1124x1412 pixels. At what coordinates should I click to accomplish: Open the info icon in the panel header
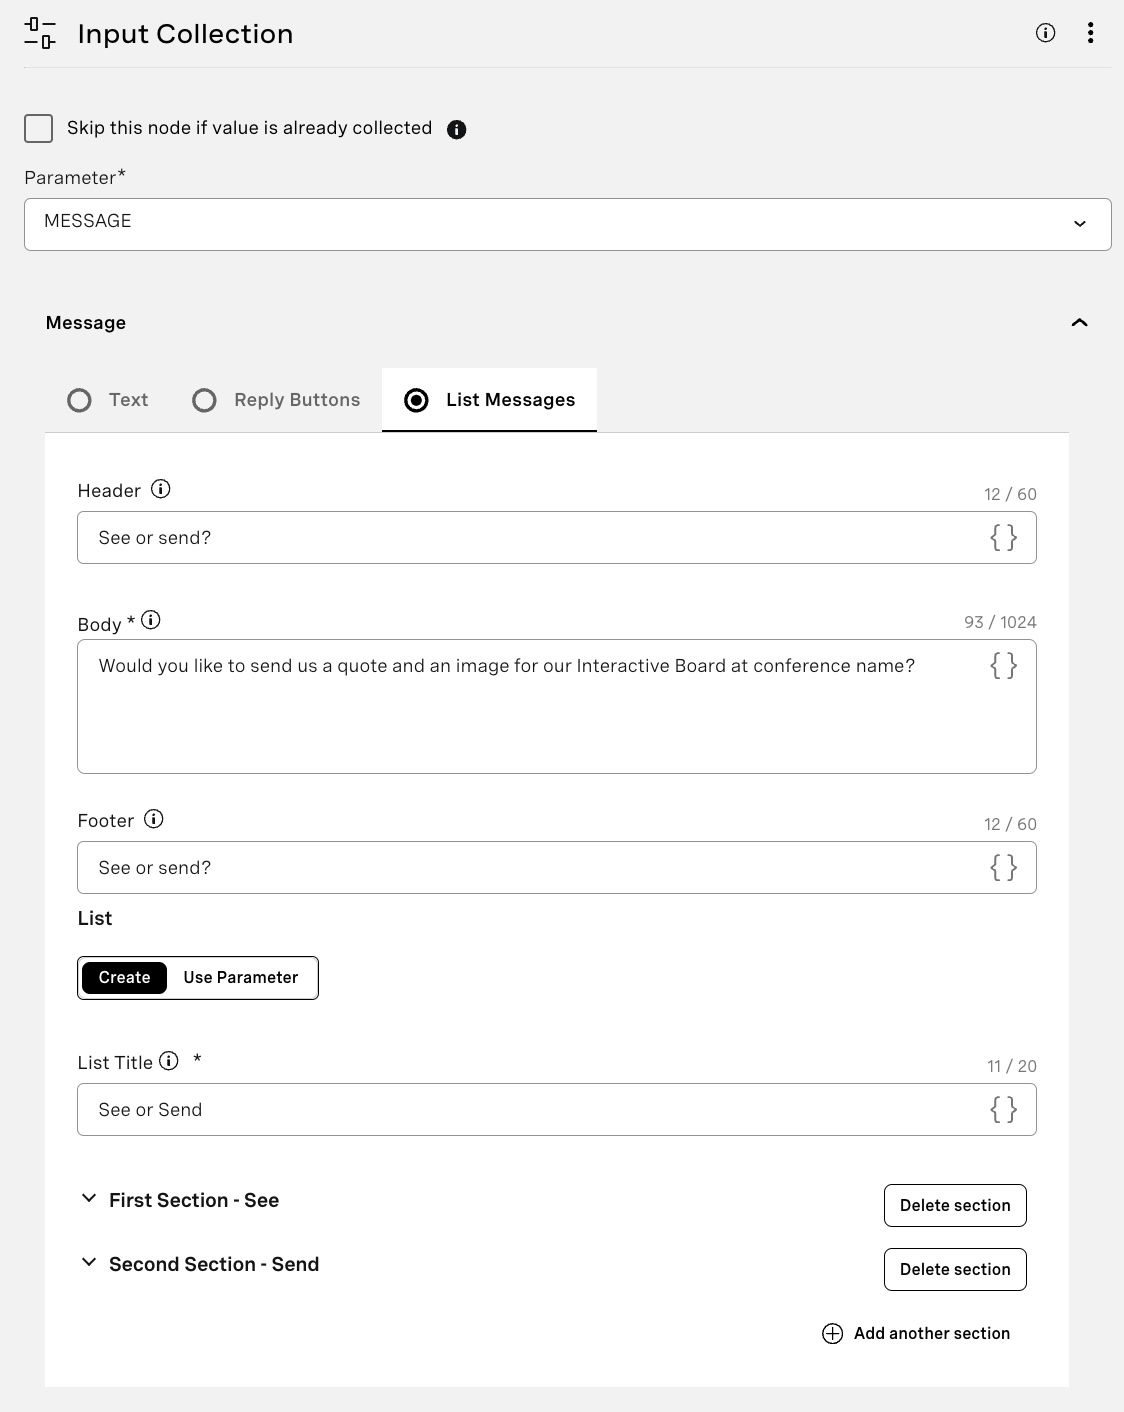coord(1045,33)
